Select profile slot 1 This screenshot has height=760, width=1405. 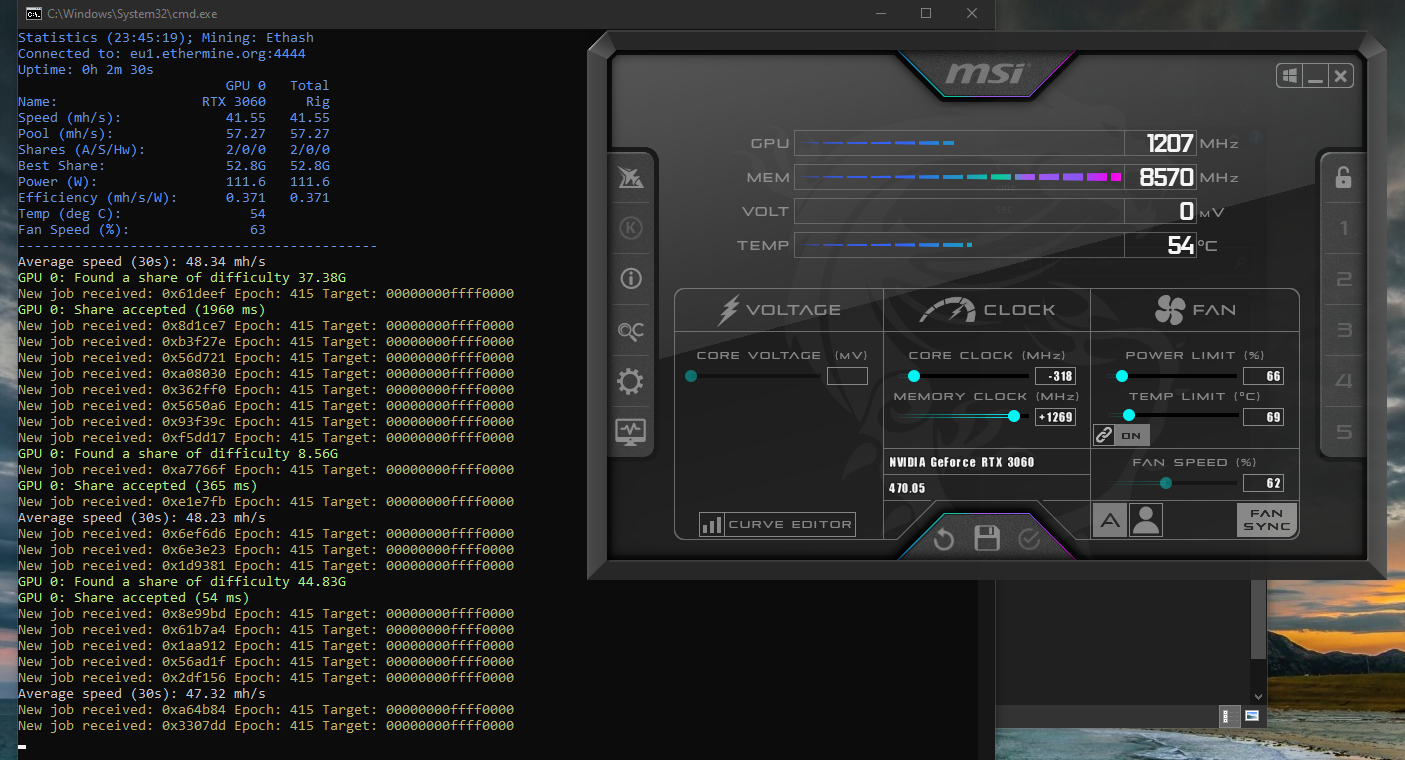(x=1343, y=229)
